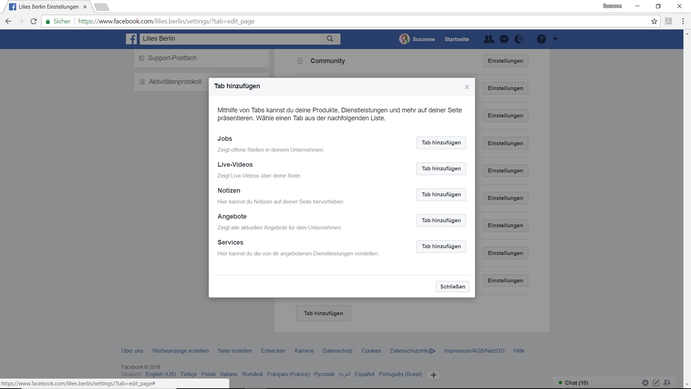Add the Notizen tab
The height and width of the screenshot is (389, 691).
point(441,194)
